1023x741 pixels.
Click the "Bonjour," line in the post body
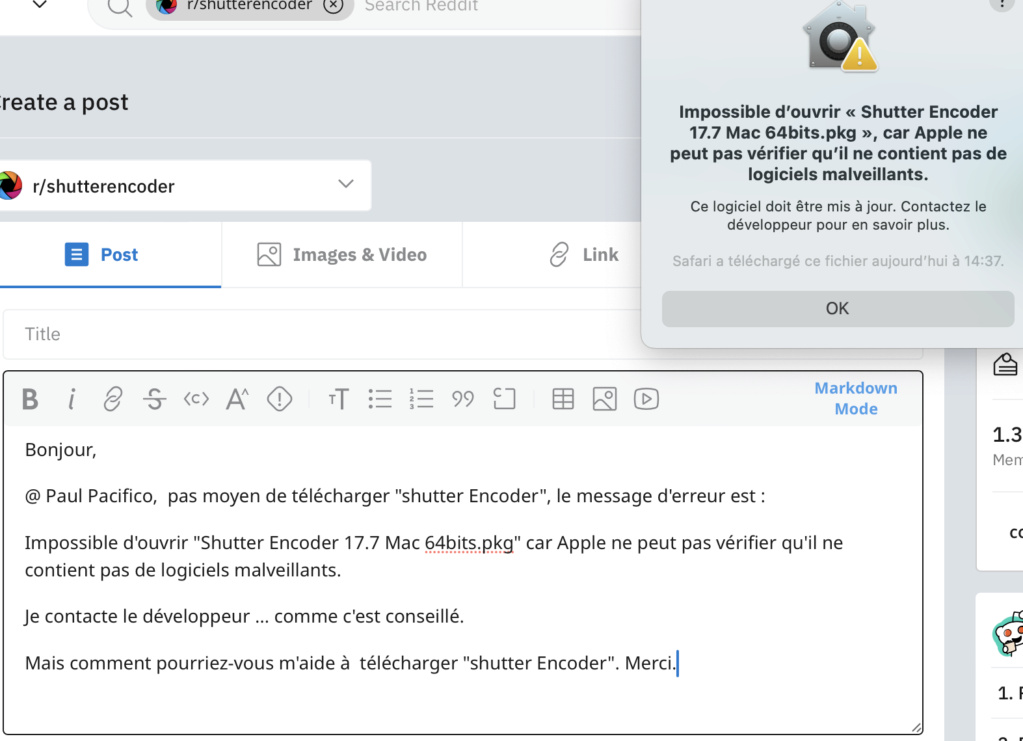61,450
